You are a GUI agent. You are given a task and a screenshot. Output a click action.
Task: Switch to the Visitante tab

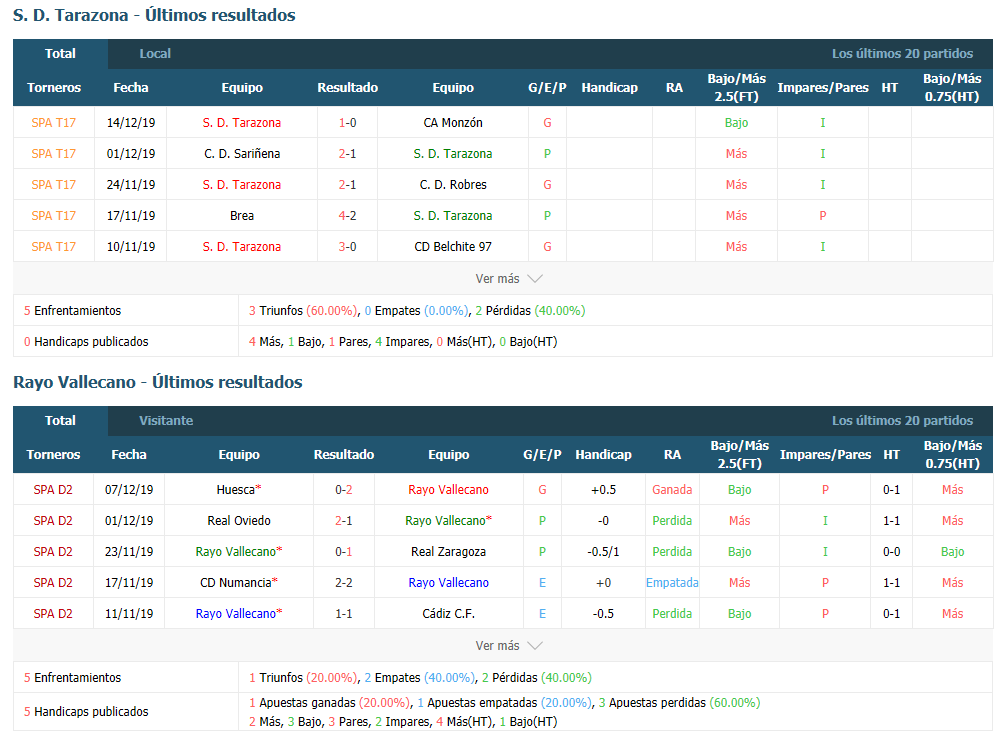click(166, 421)
